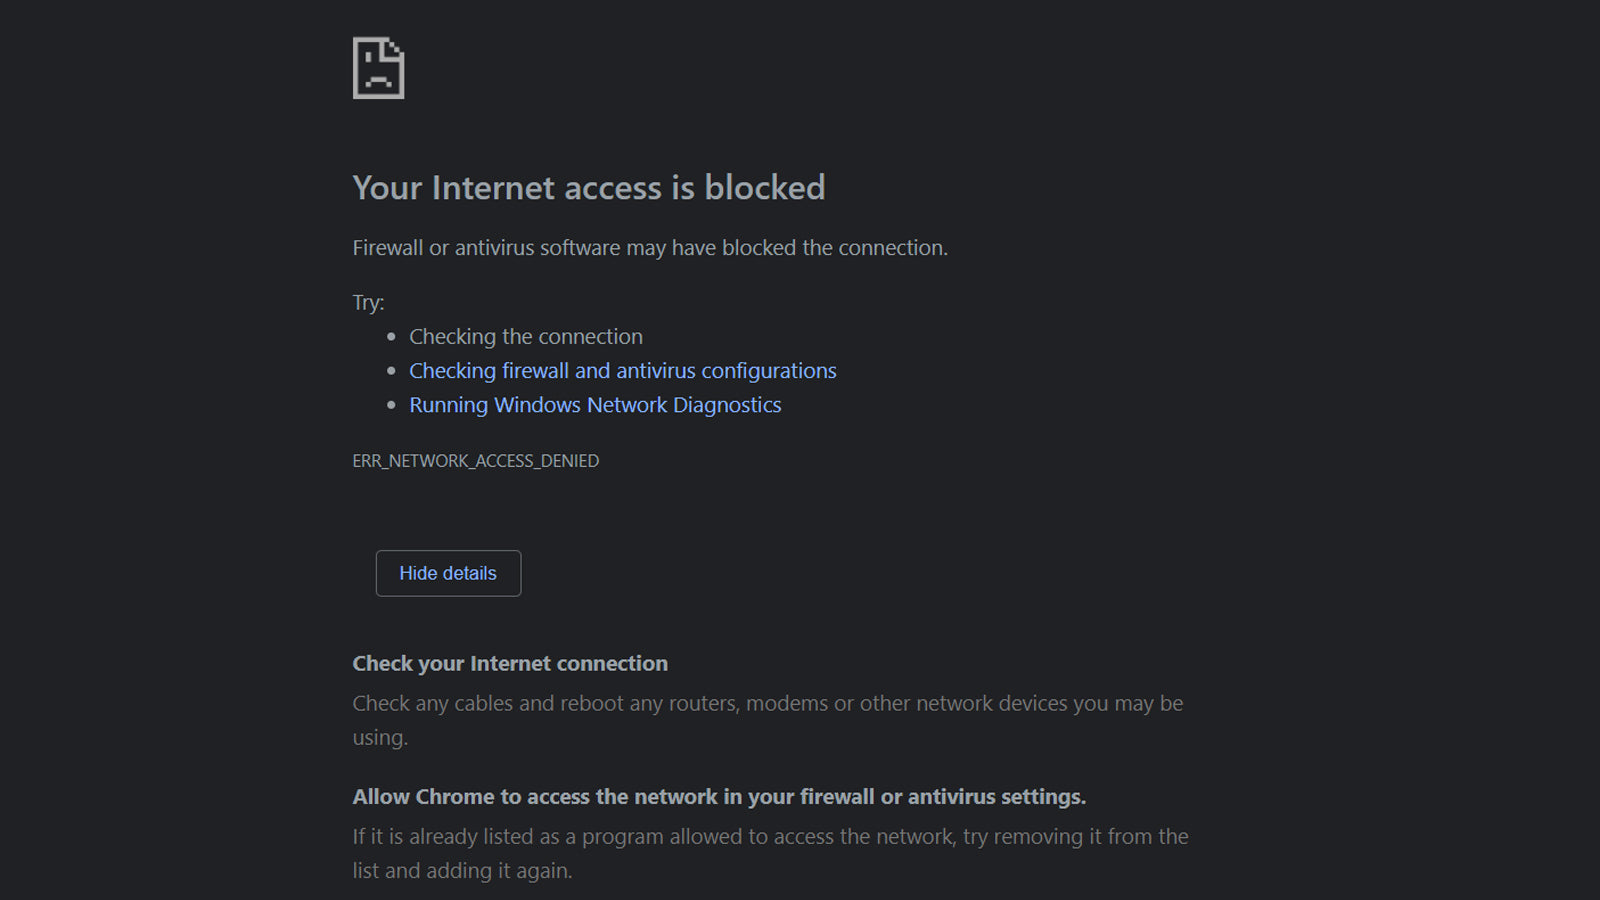Click the 'If it is already listed' line
Viewport: 1600px width, 900px height.
coord(770,837)
